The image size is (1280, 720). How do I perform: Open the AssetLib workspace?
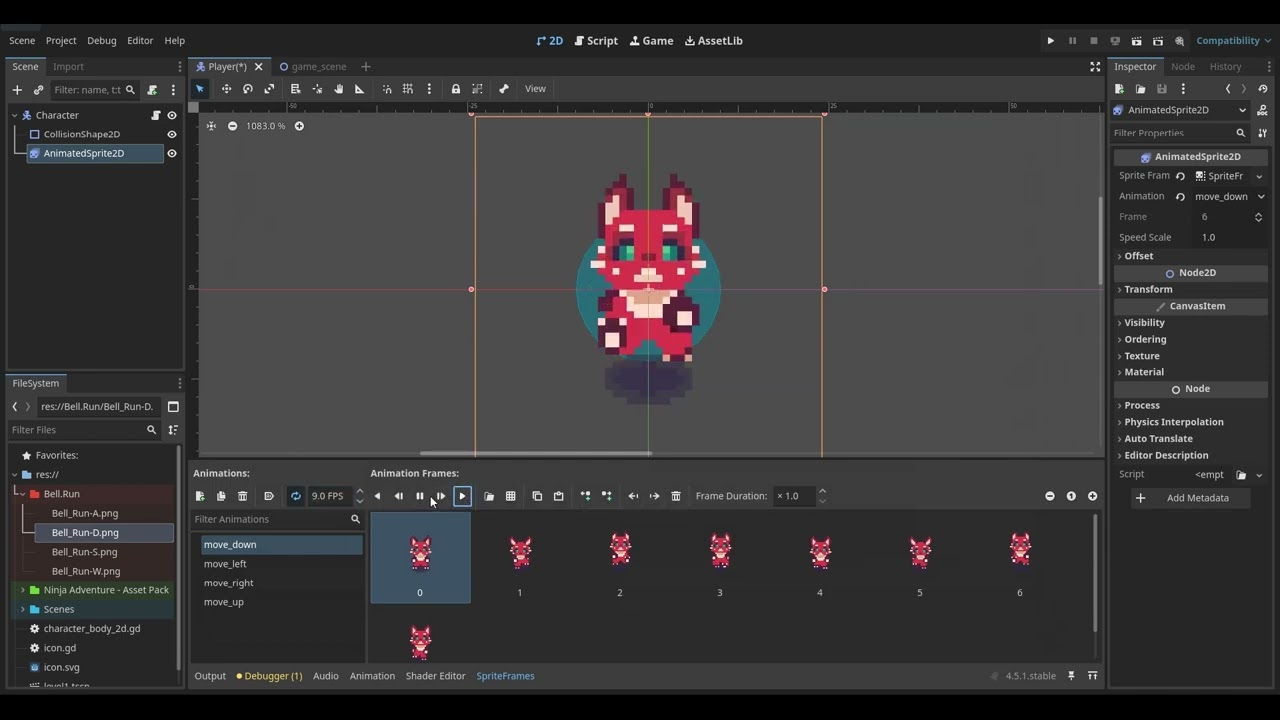pos(714,41)
